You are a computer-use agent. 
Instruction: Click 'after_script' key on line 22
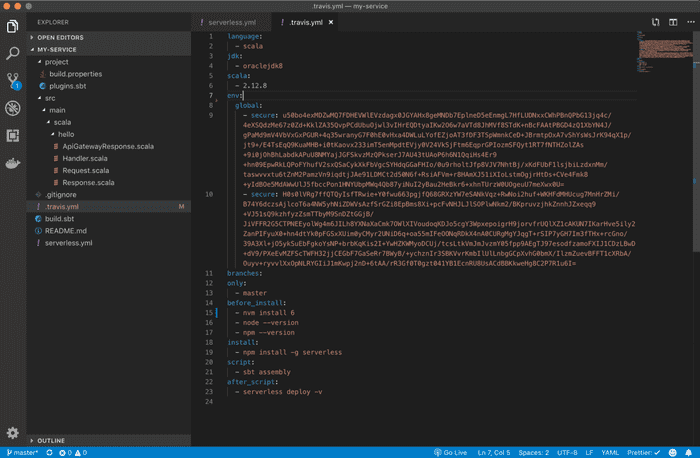[x=250, y=382]
